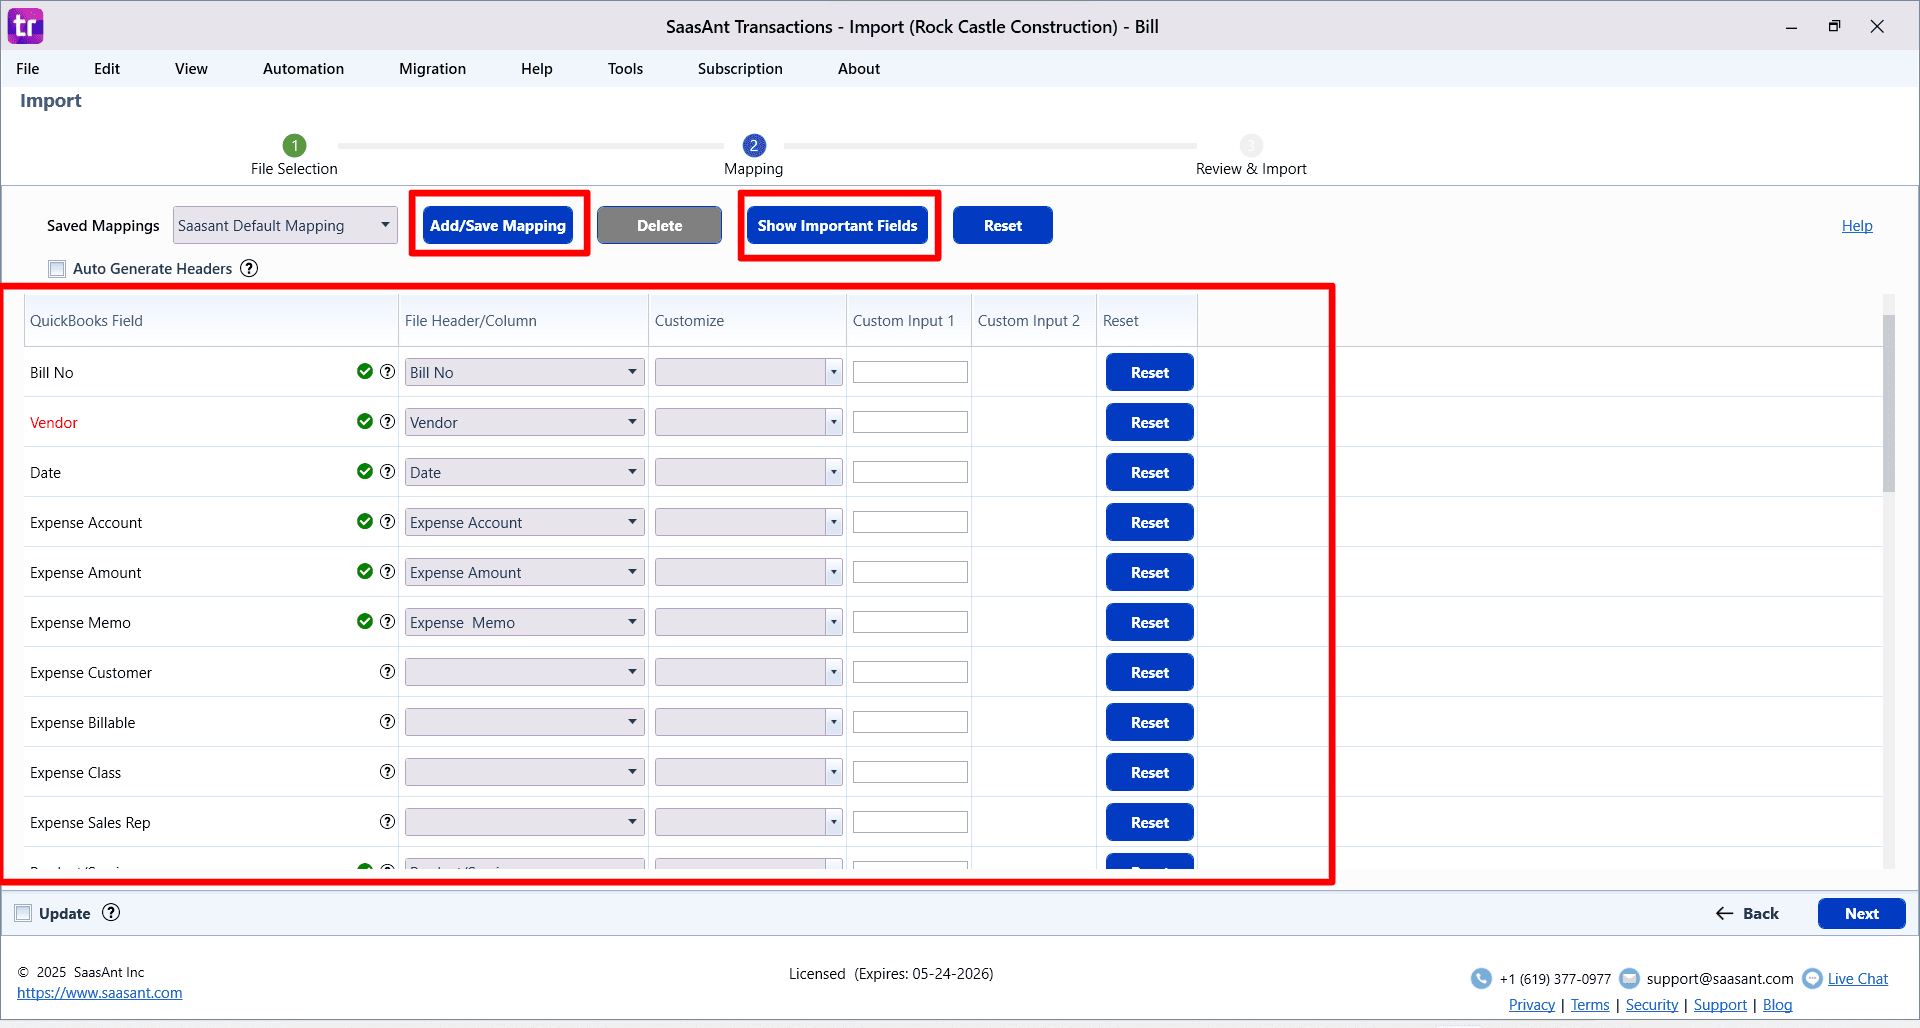Screen dimensions: 1920x1028
Task: Click the help icon beside Vendor field
Action: tap(387, 422)
